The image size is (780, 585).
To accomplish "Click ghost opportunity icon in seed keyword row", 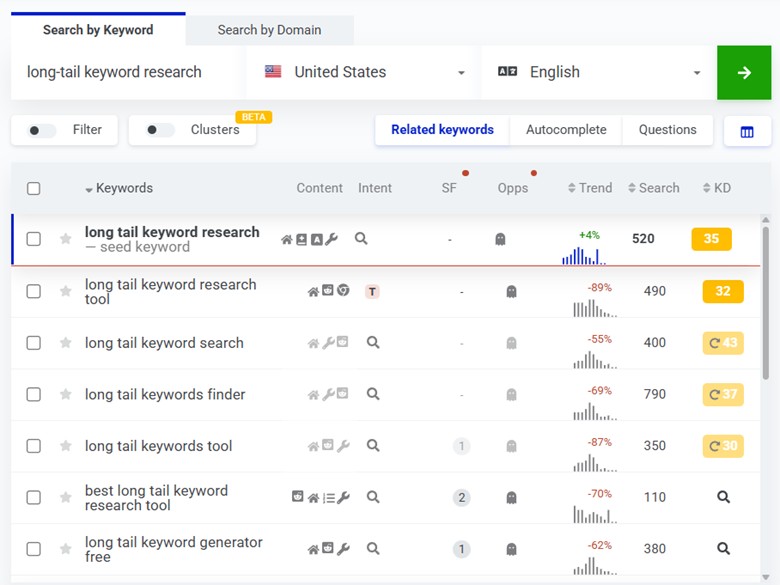I will point(500,240).
